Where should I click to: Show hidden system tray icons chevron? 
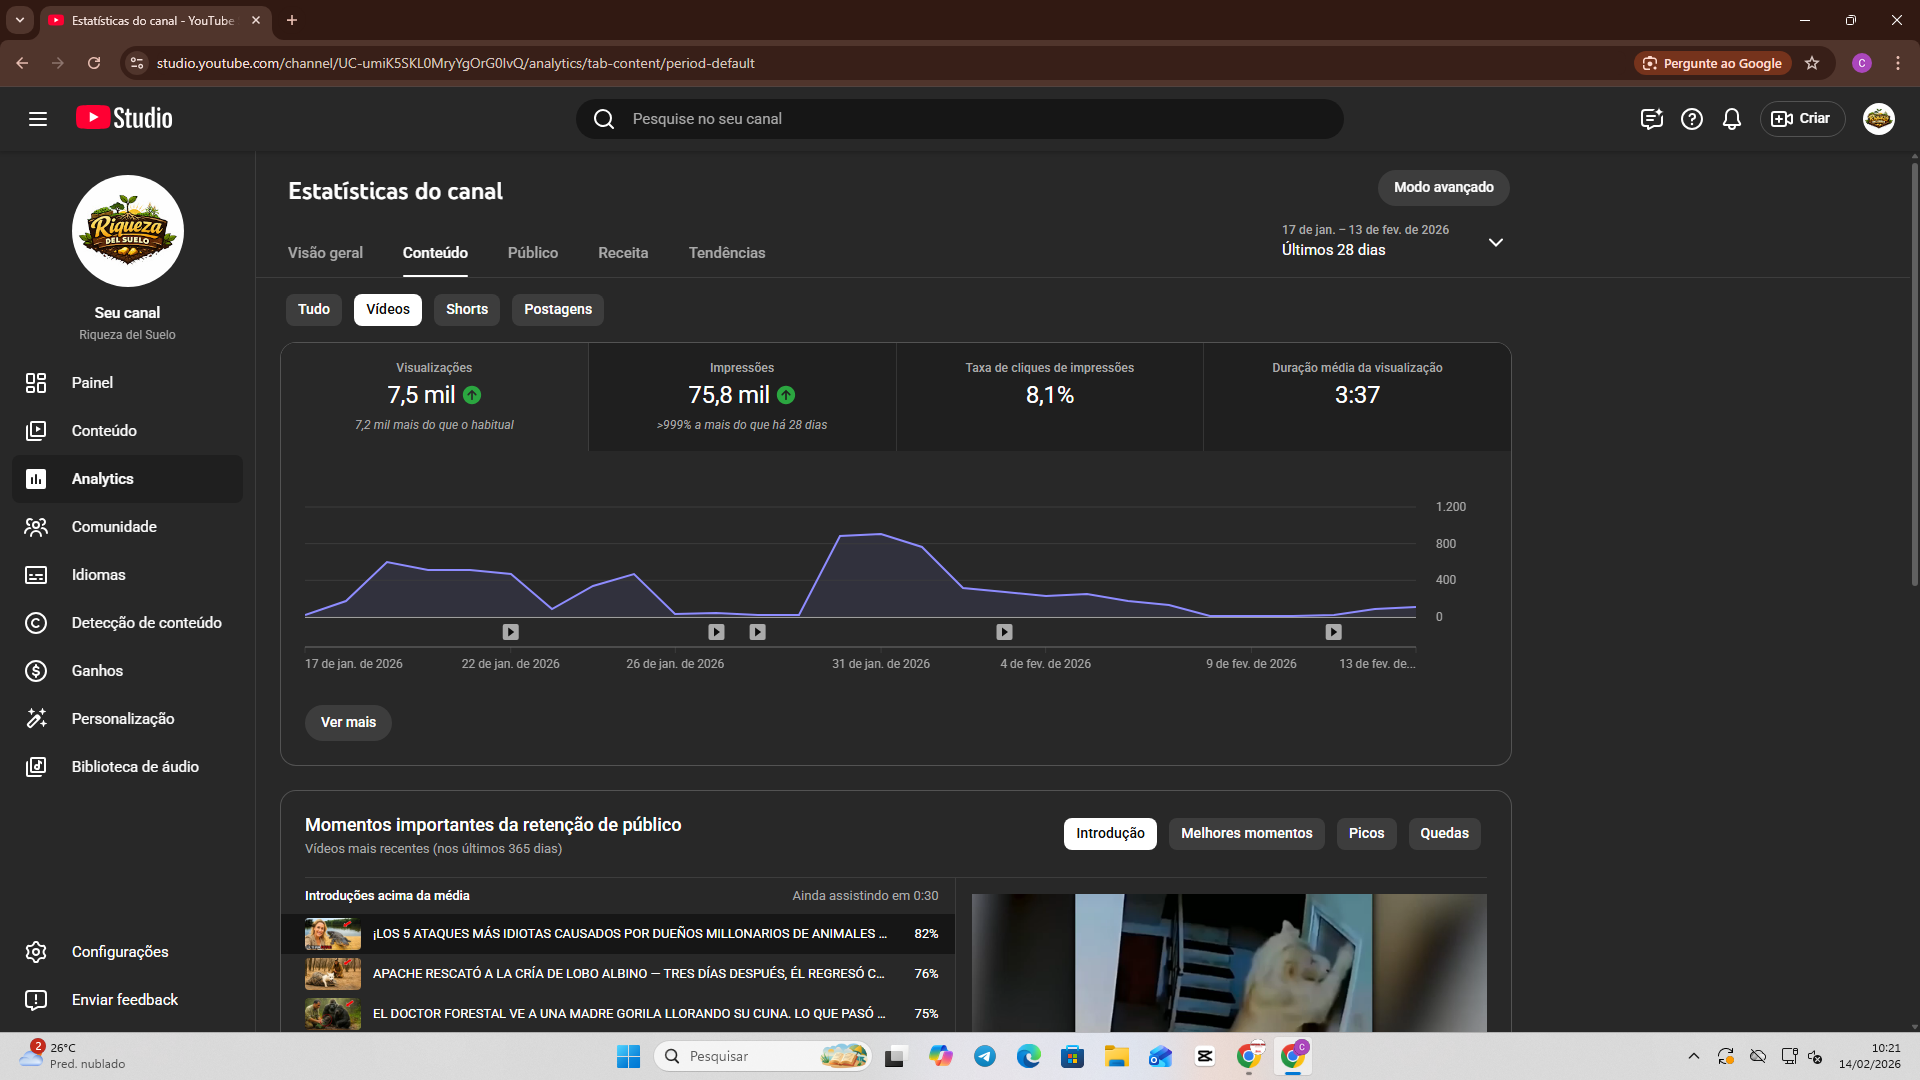coord(1693,1056)
